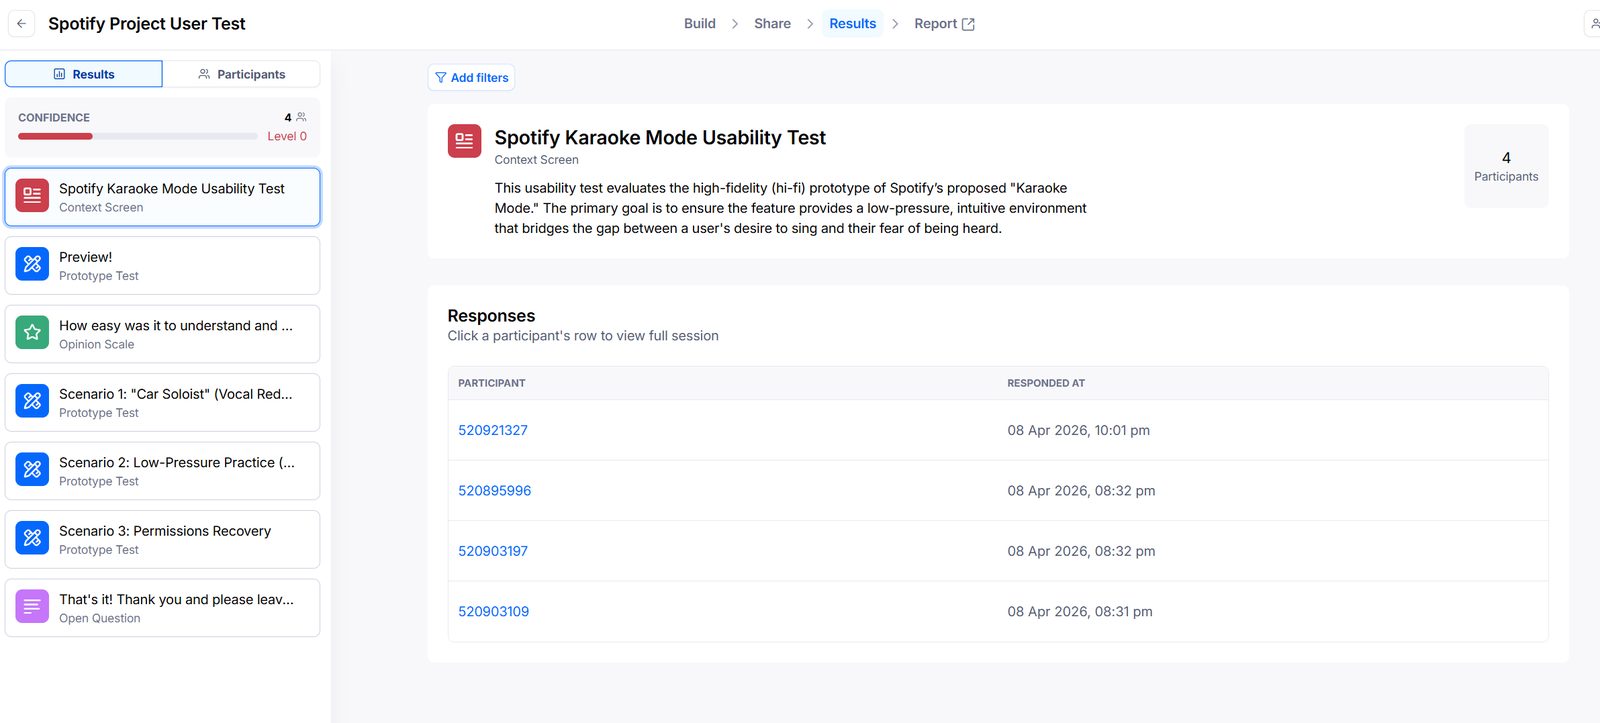Switch to the Results sidebar tab
Viewport: 1600px width, 723px height.
[x=84, y=74]
